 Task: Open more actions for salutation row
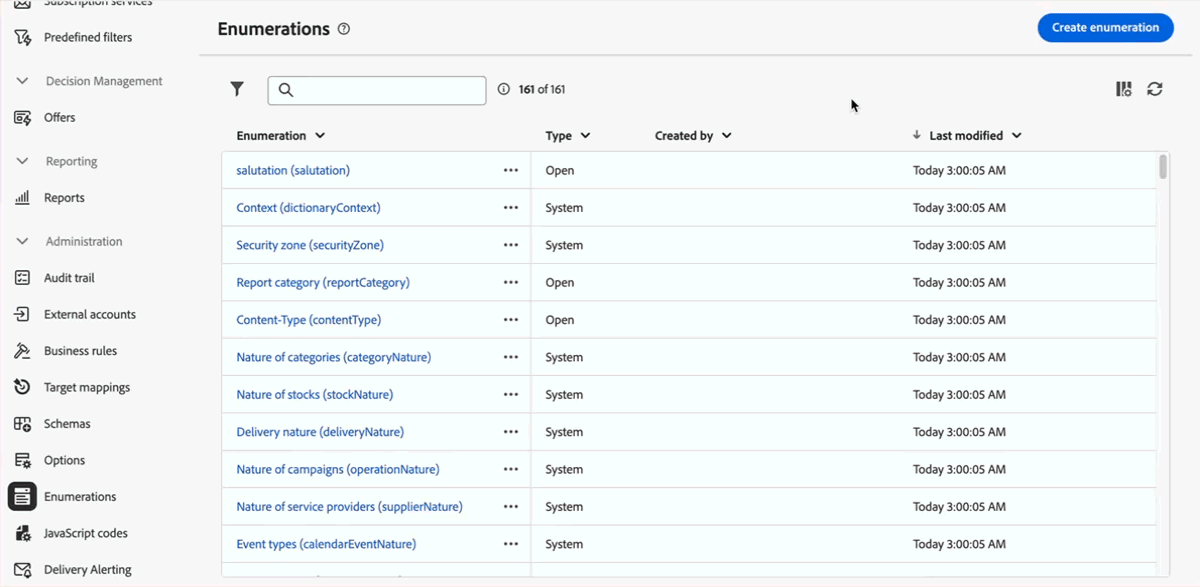tap(511, 170)
